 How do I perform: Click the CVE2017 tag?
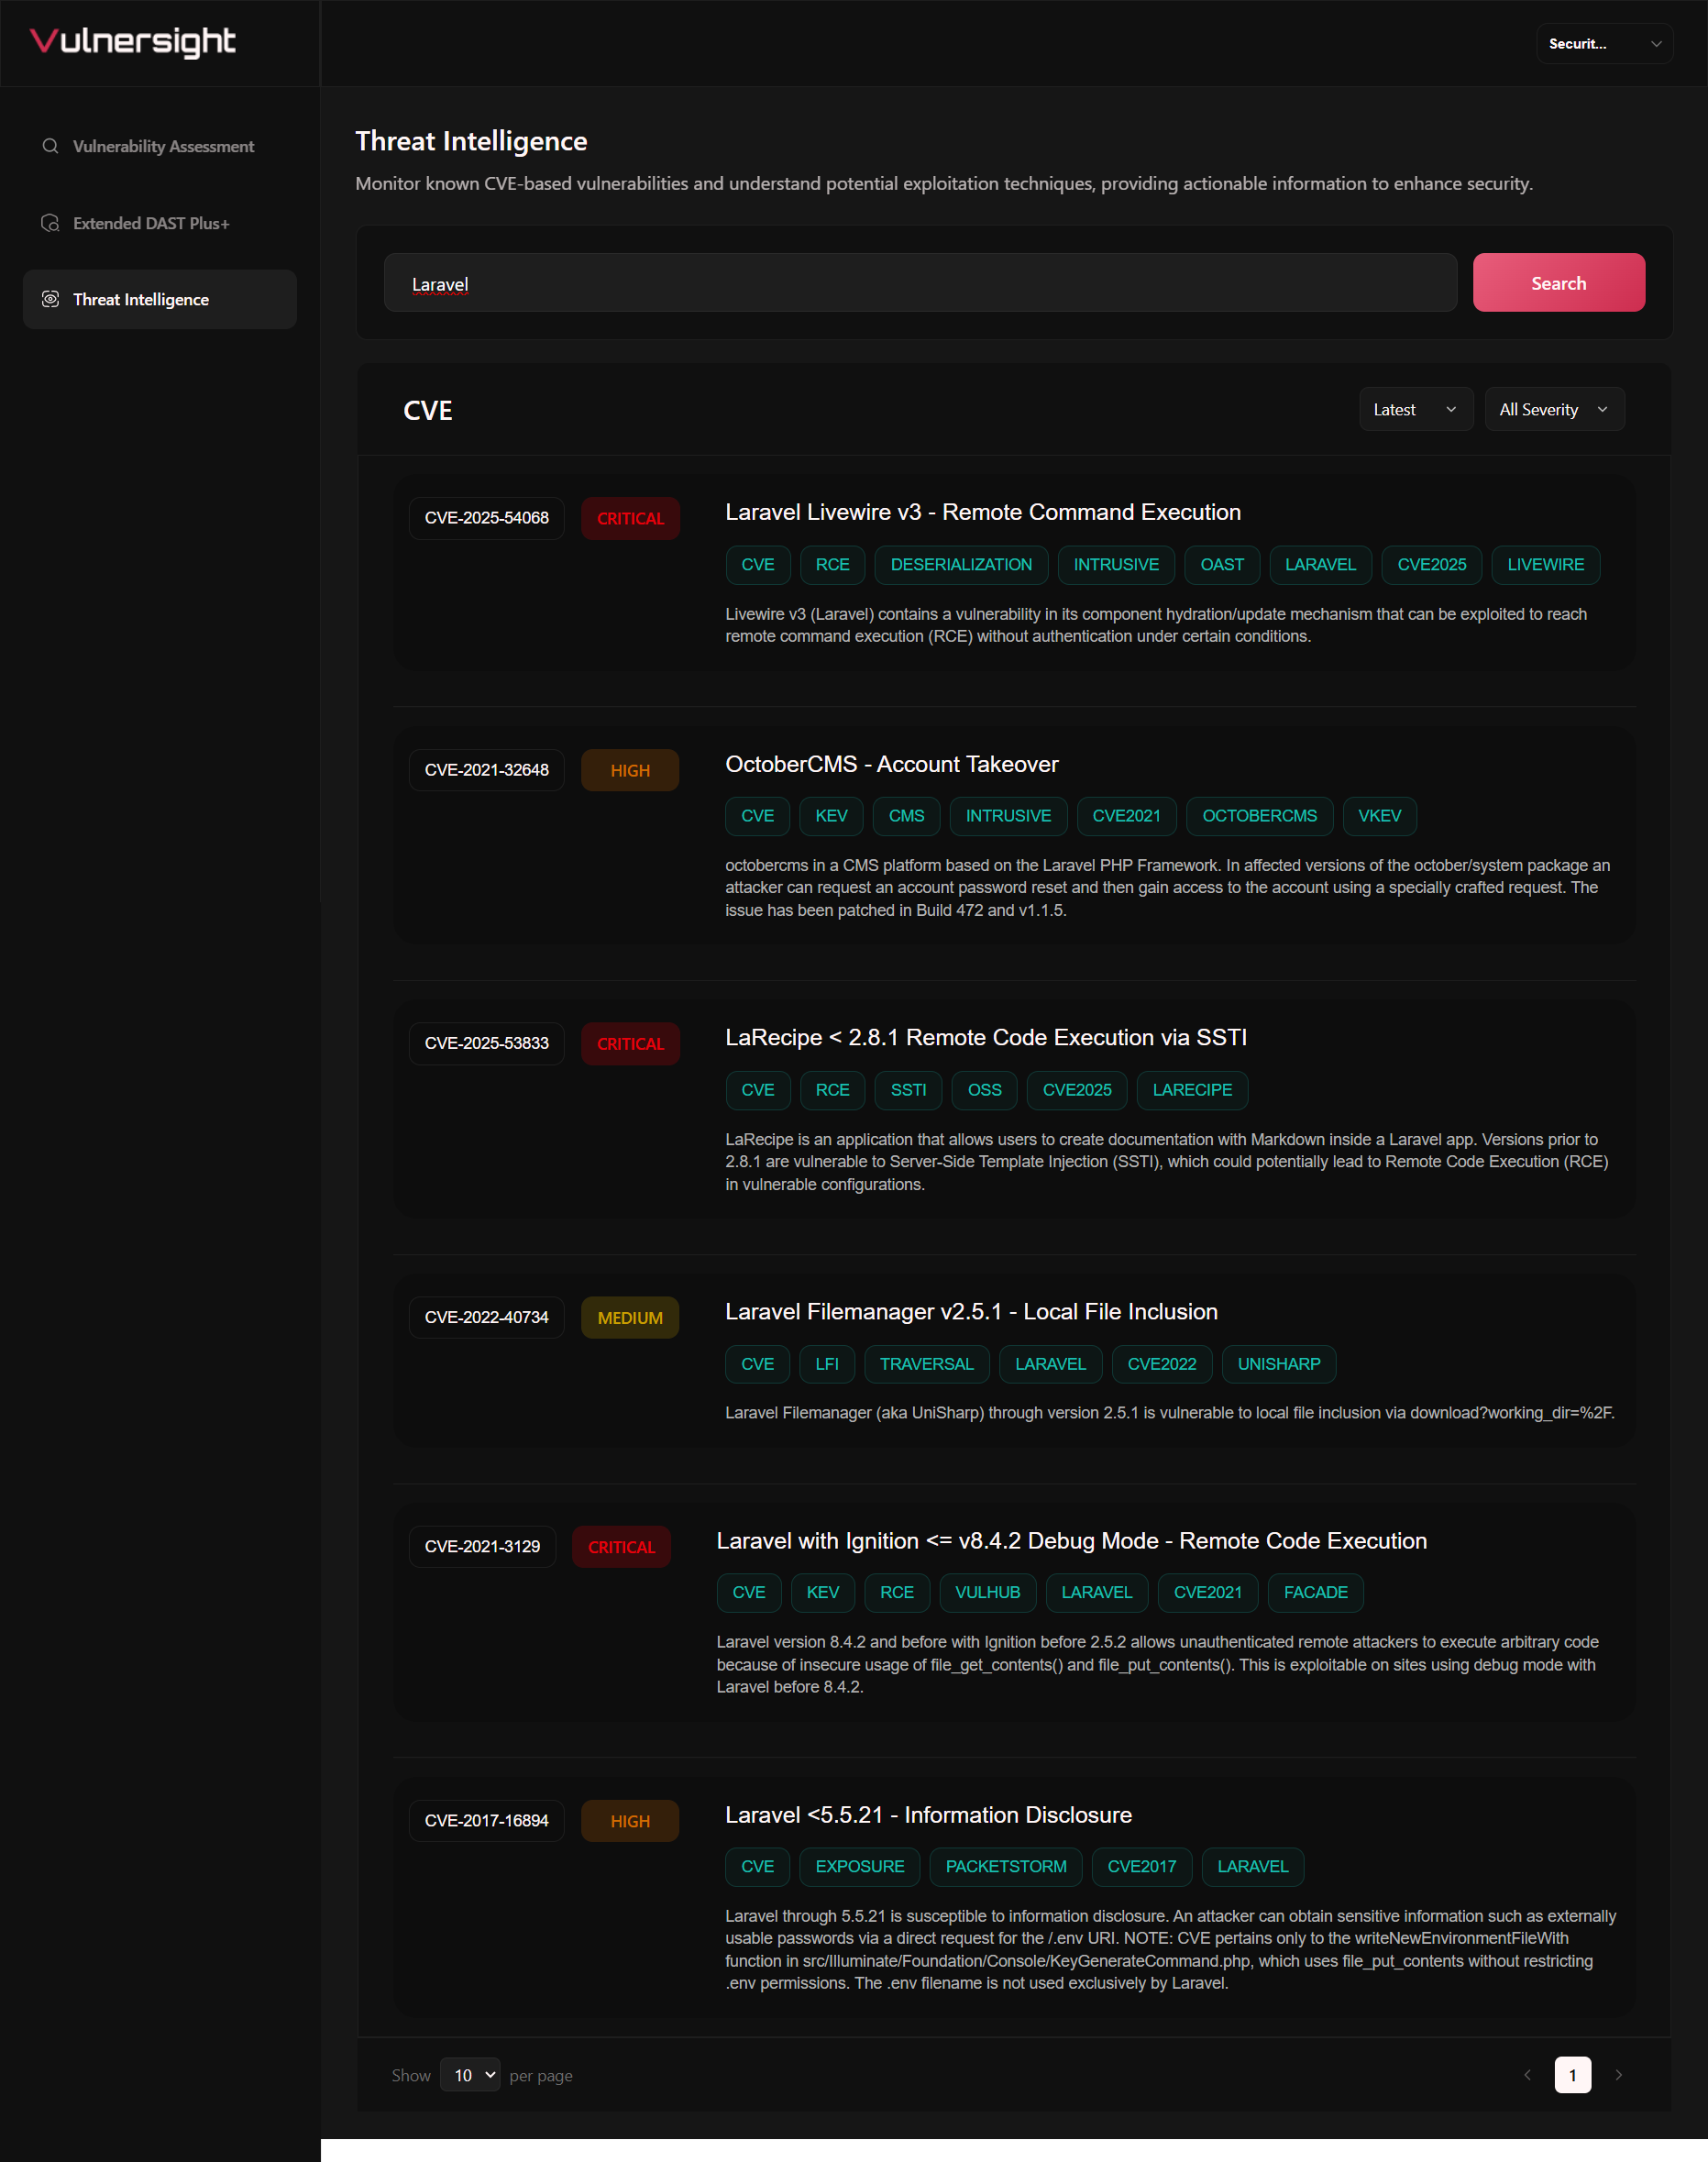1141,1866
